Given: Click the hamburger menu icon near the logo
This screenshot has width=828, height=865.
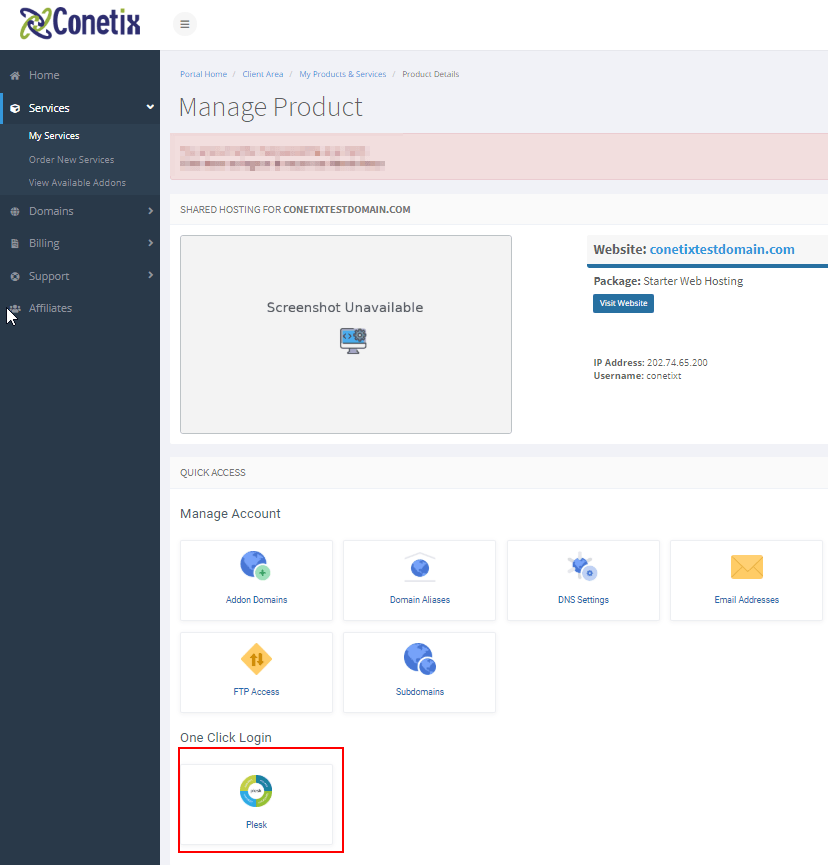Looking at the screenshot, I should (x=184, y=23).
